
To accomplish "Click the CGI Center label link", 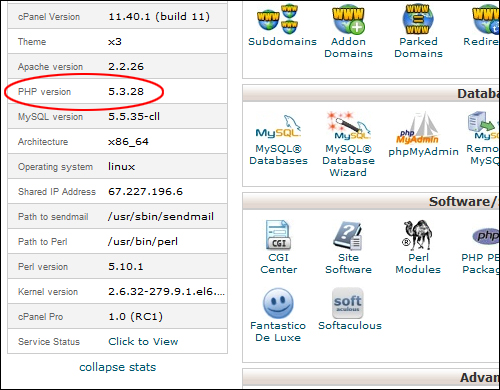I will click(279, 264).
